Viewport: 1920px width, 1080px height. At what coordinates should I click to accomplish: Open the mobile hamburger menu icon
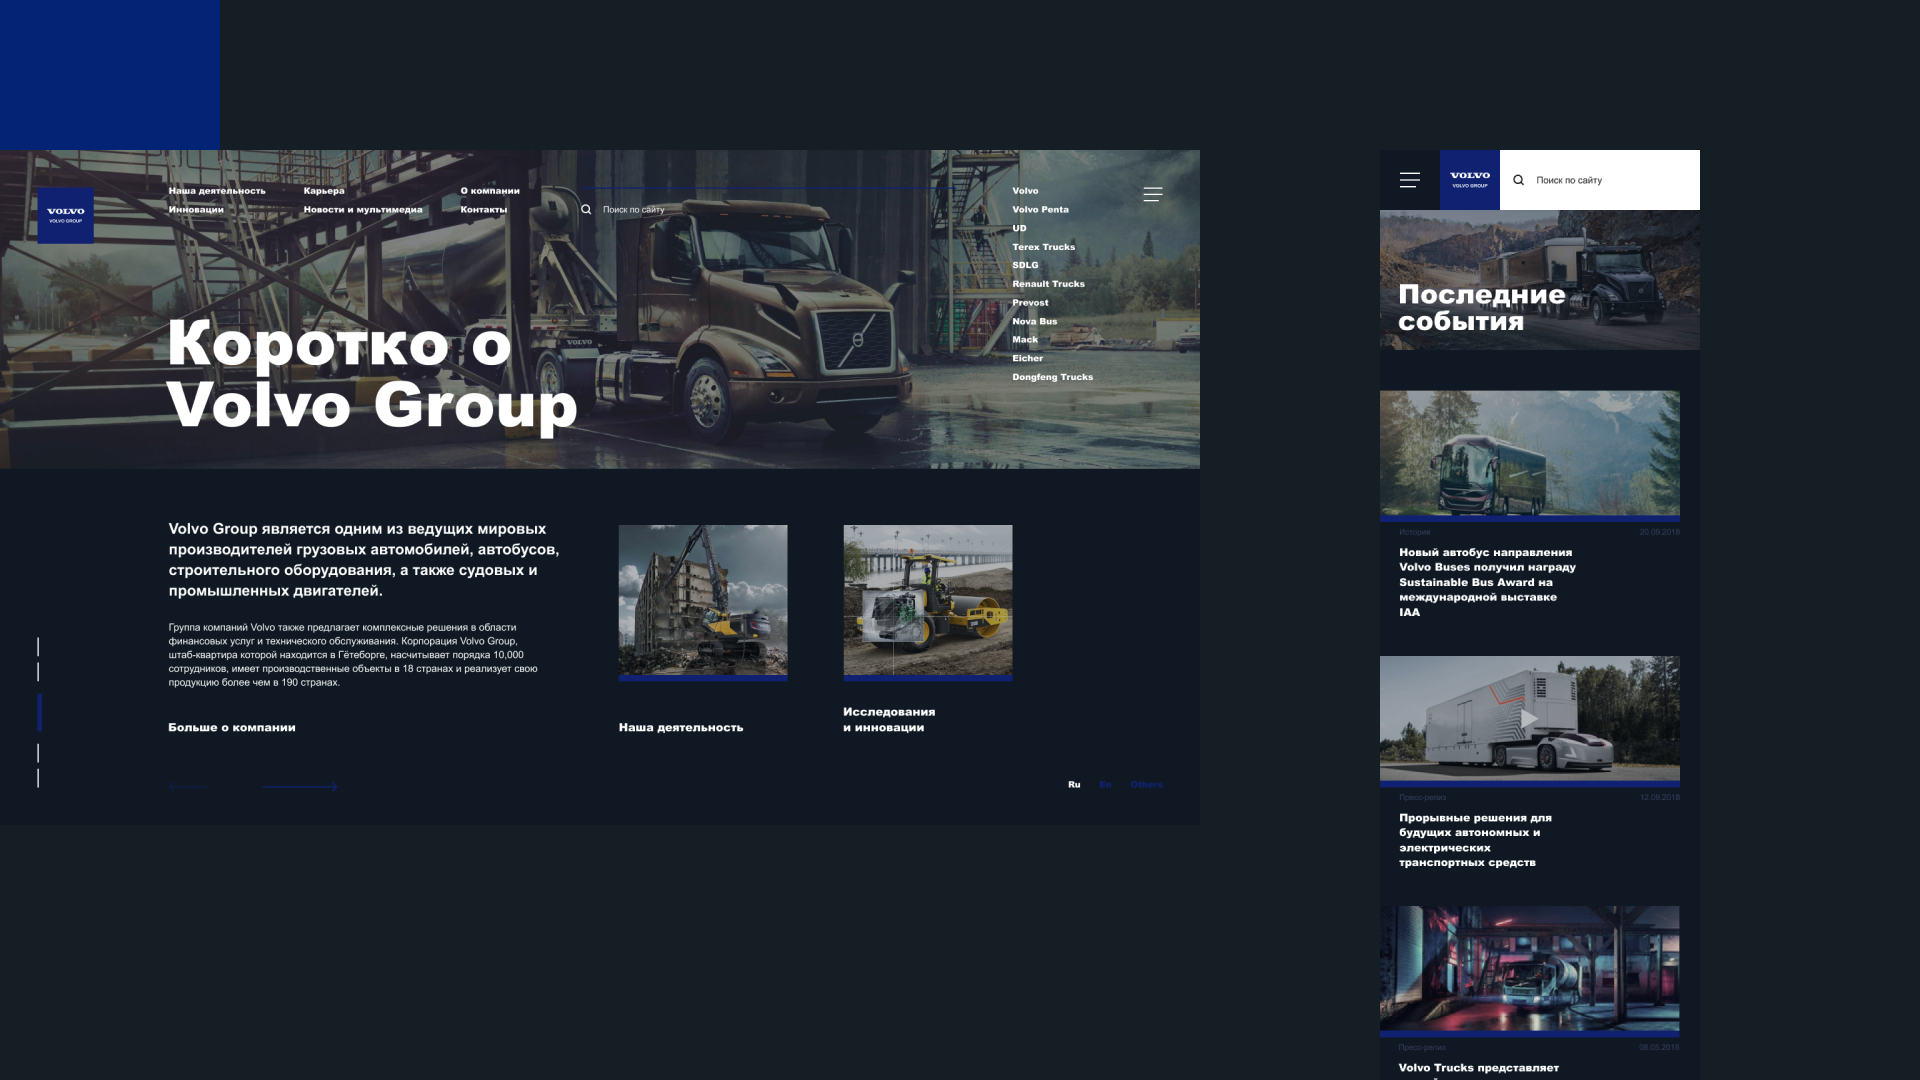[1409, 180]
